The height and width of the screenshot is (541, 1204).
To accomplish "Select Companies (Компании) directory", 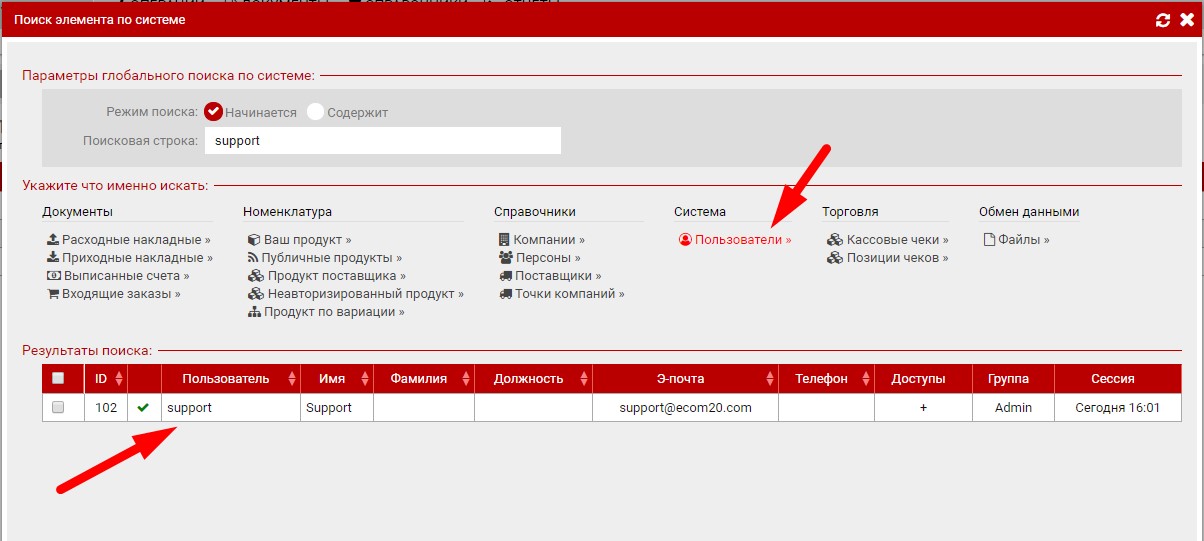I will pyautogui.click(x=541, y=240).
